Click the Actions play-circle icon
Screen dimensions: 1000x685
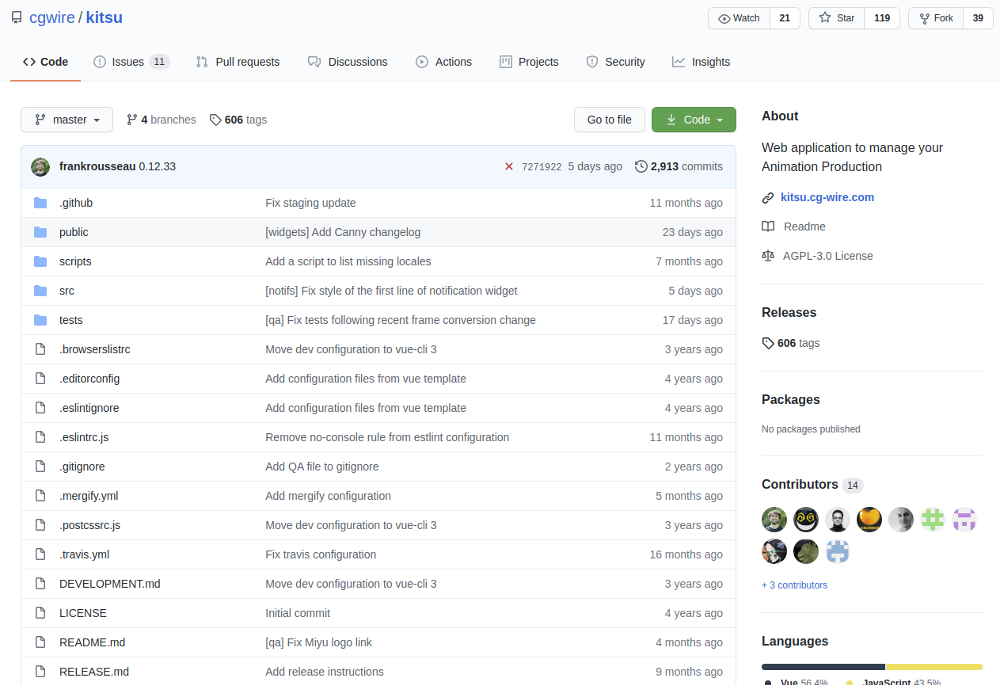pos(422,61)
